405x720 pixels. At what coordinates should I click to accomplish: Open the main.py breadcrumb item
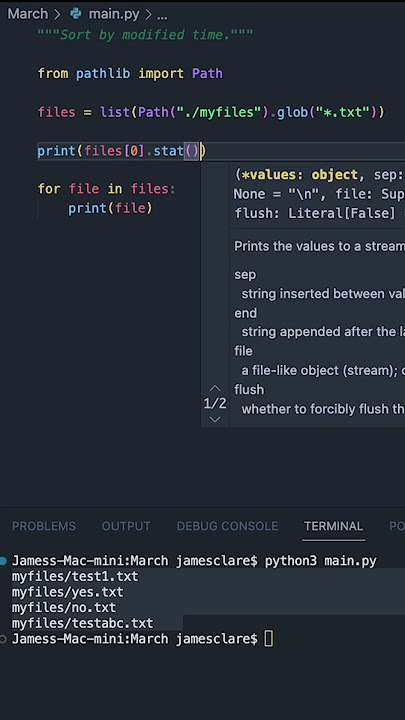114,14
